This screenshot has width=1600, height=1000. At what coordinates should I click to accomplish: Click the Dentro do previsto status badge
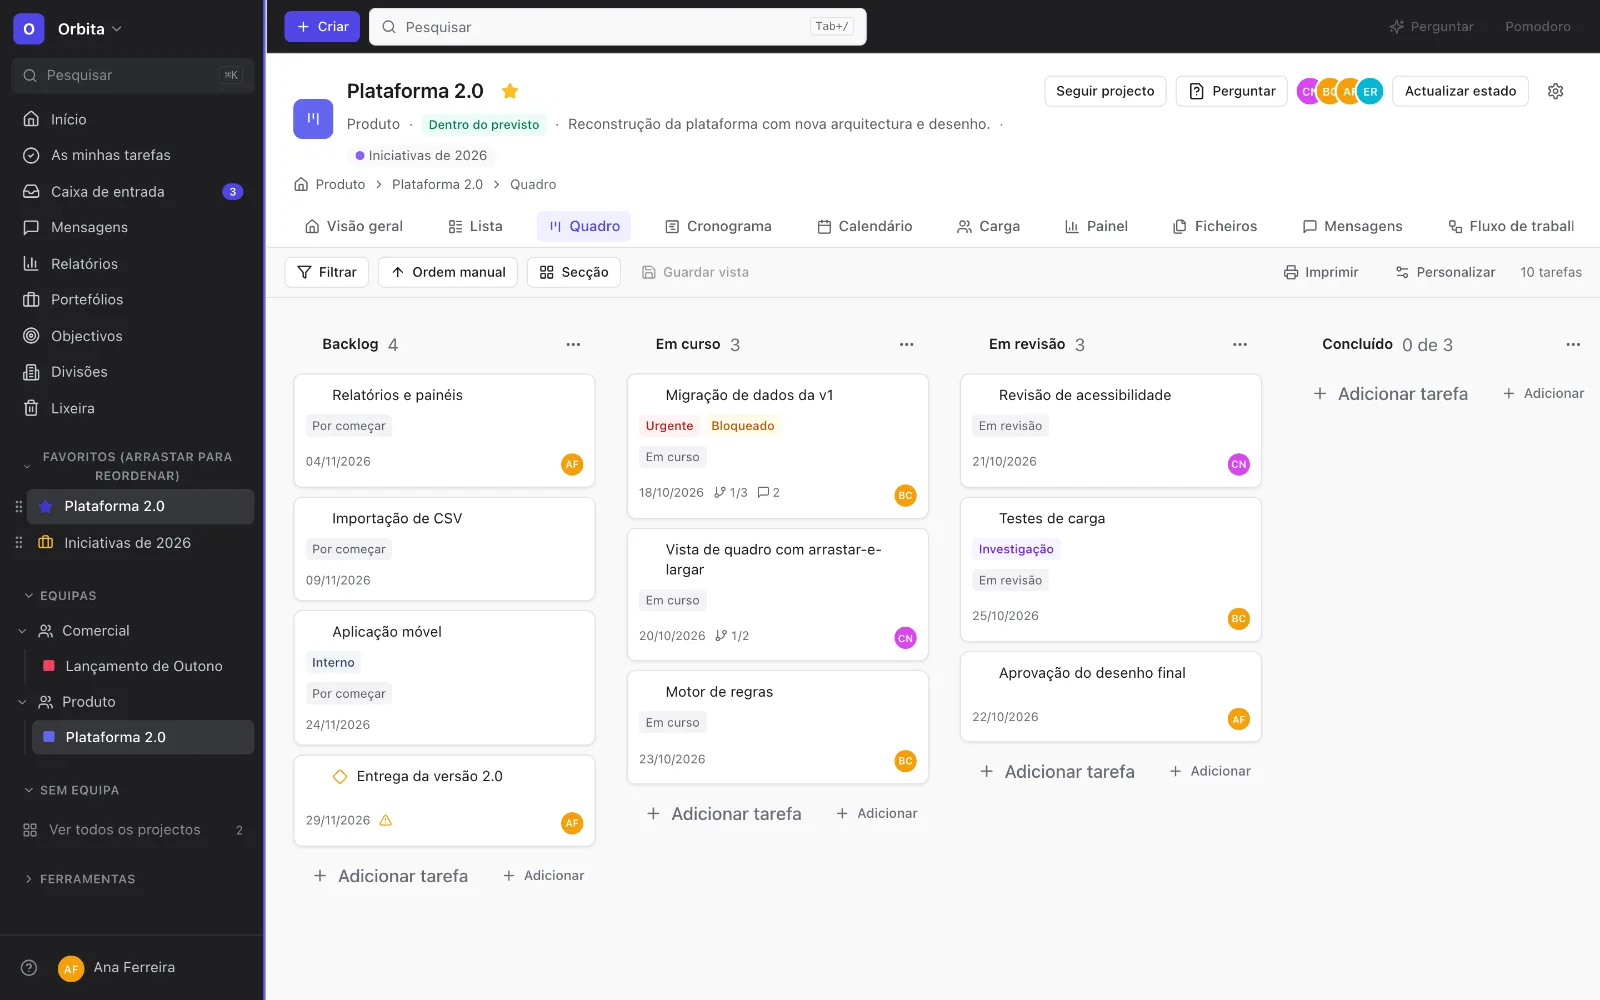484,125
